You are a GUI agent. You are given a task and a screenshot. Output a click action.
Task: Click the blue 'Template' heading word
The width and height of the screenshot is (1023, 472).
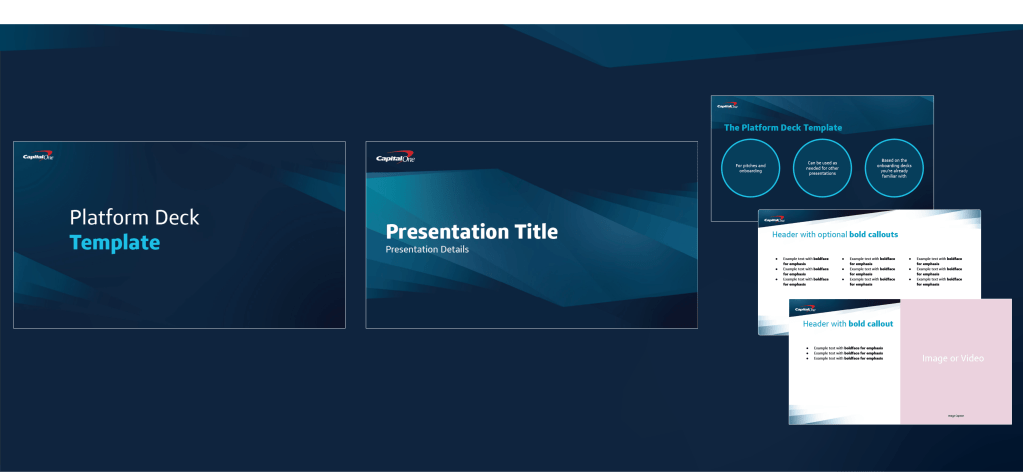pos(114,242)
